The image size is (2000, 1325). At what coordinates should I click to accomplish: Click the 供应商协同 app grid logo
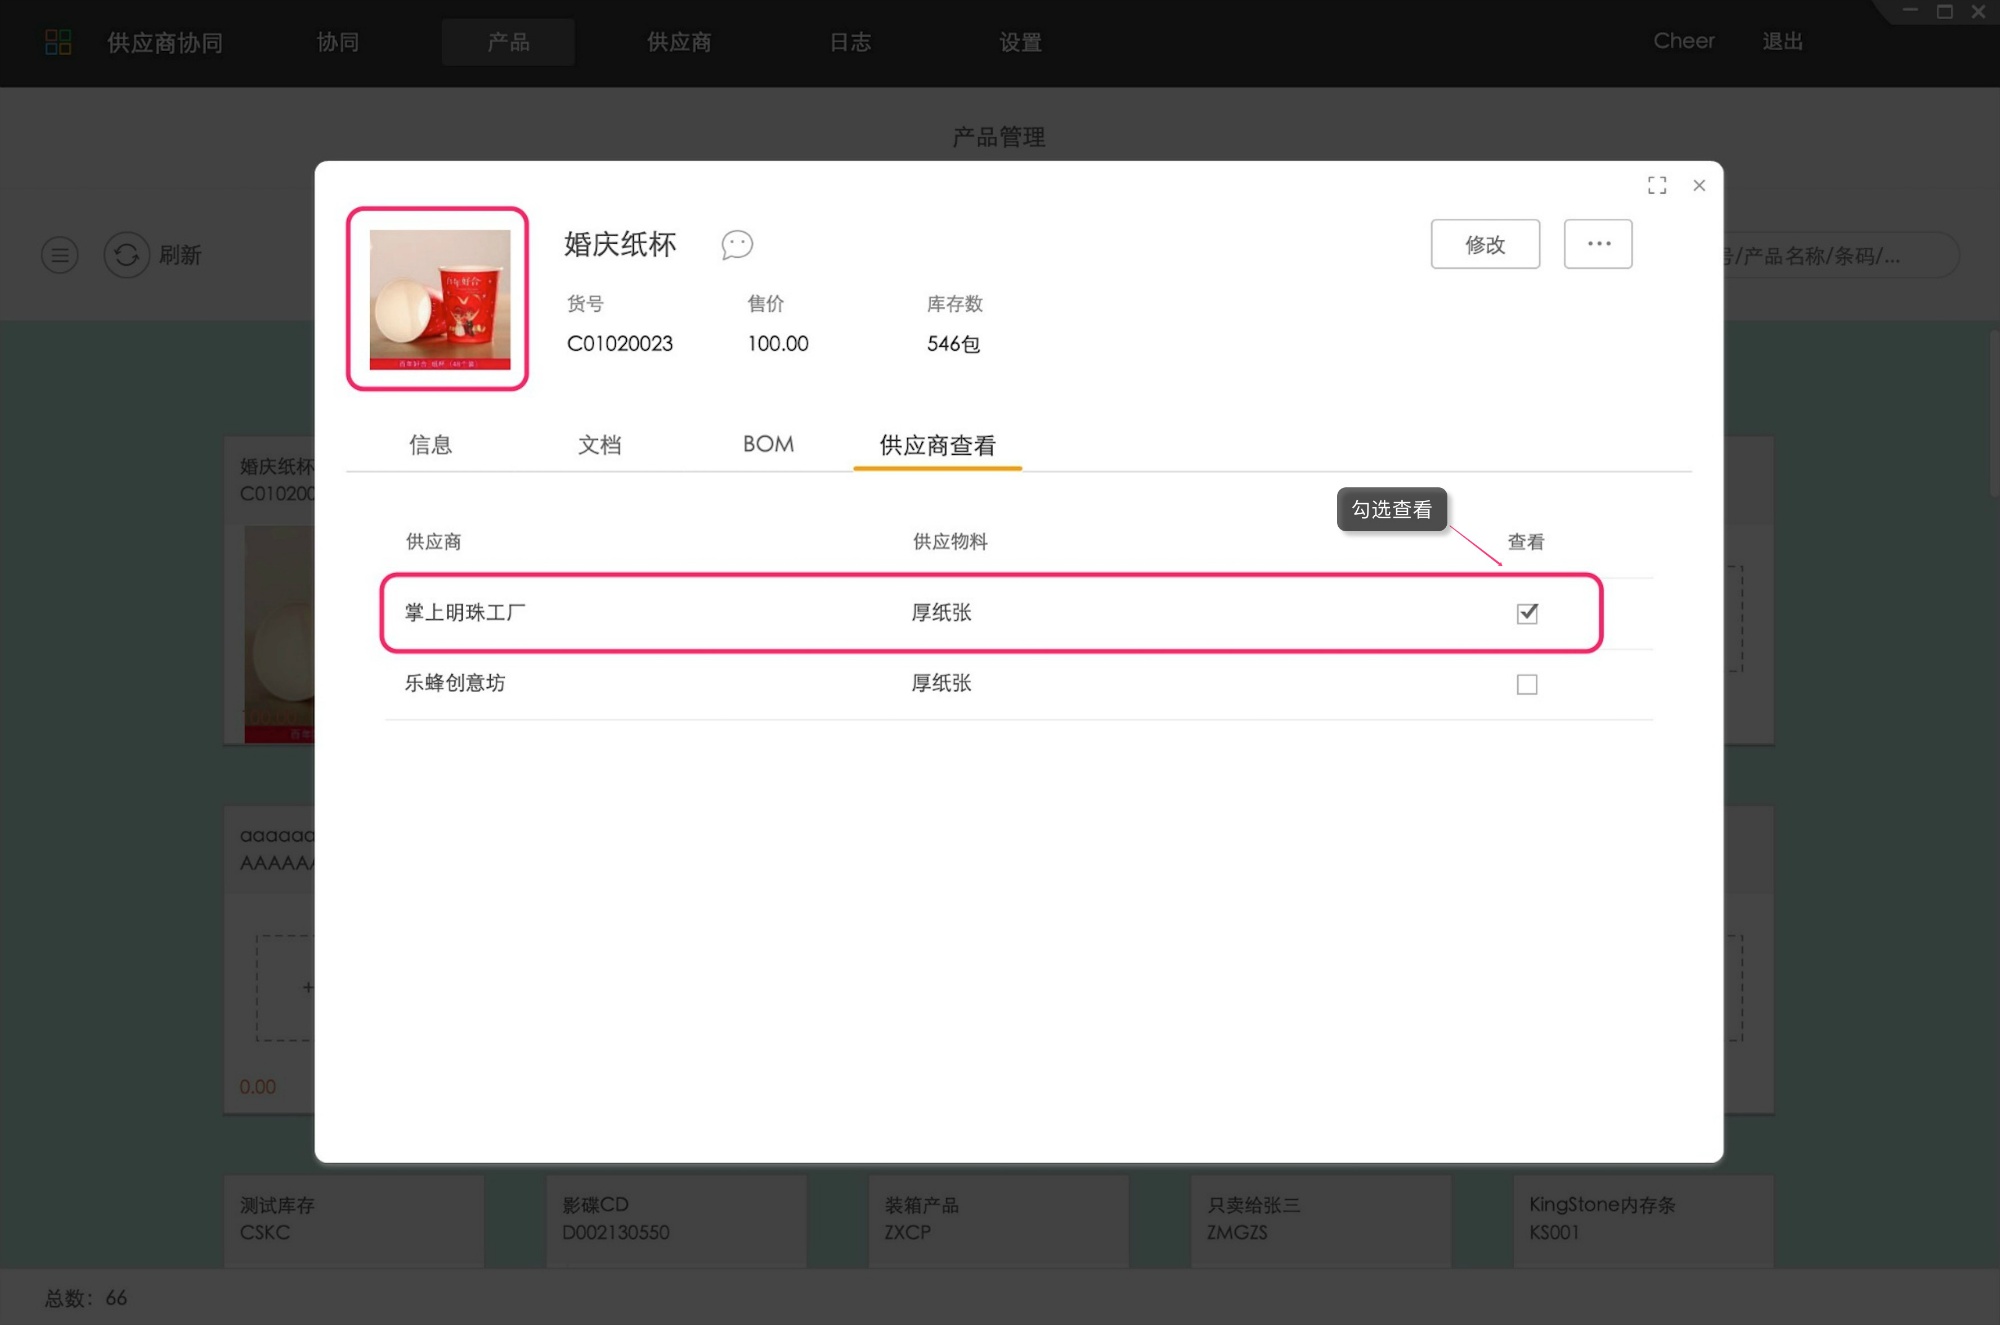(59, 42)
